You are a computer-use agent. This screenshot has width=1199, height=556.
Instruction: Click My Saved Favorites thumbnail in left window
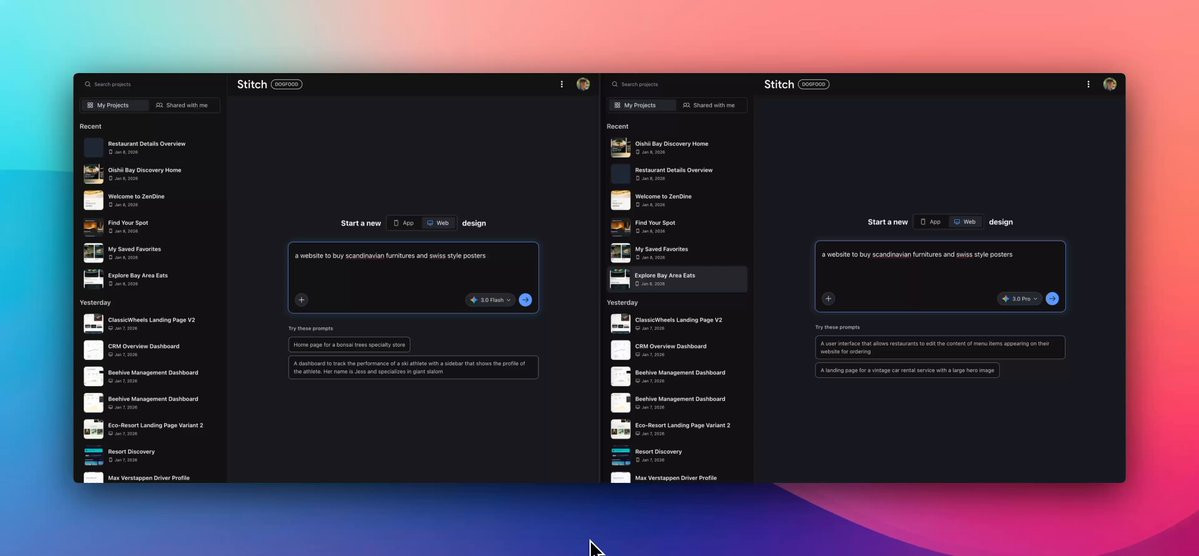pyautogui.click(x=93, y=252)
